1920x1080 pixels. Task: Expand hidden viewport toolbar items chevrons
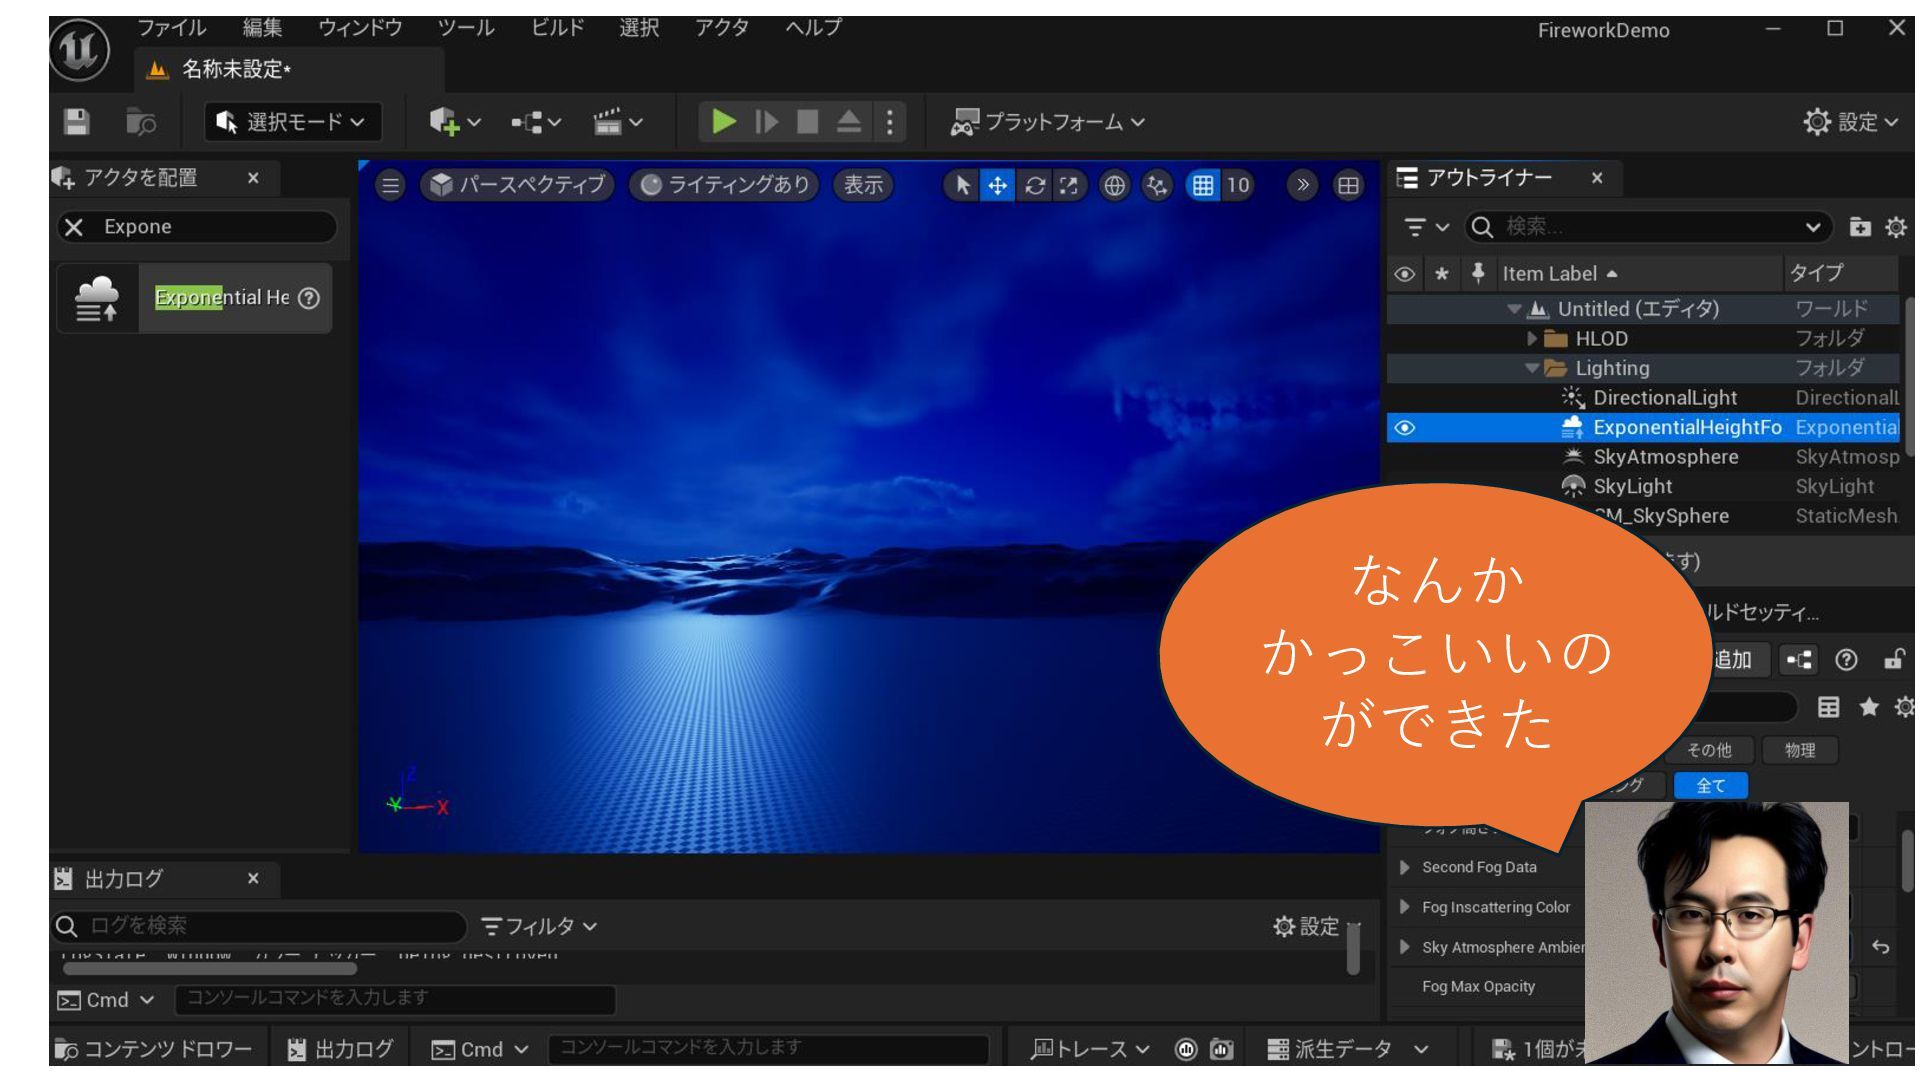point(1302,185)
